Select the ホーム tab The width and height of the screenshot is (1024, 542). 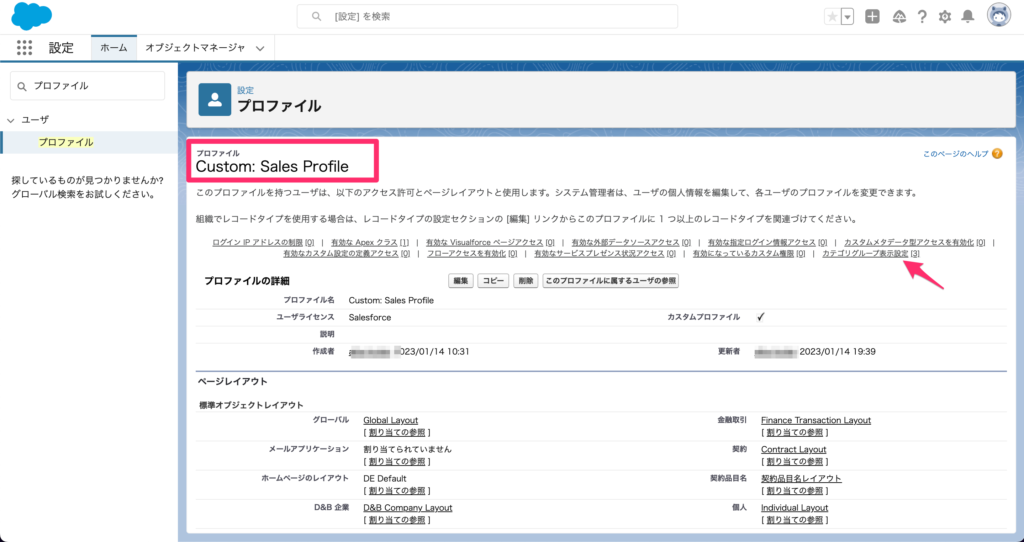pyautogui.click(x=114, y=48)
